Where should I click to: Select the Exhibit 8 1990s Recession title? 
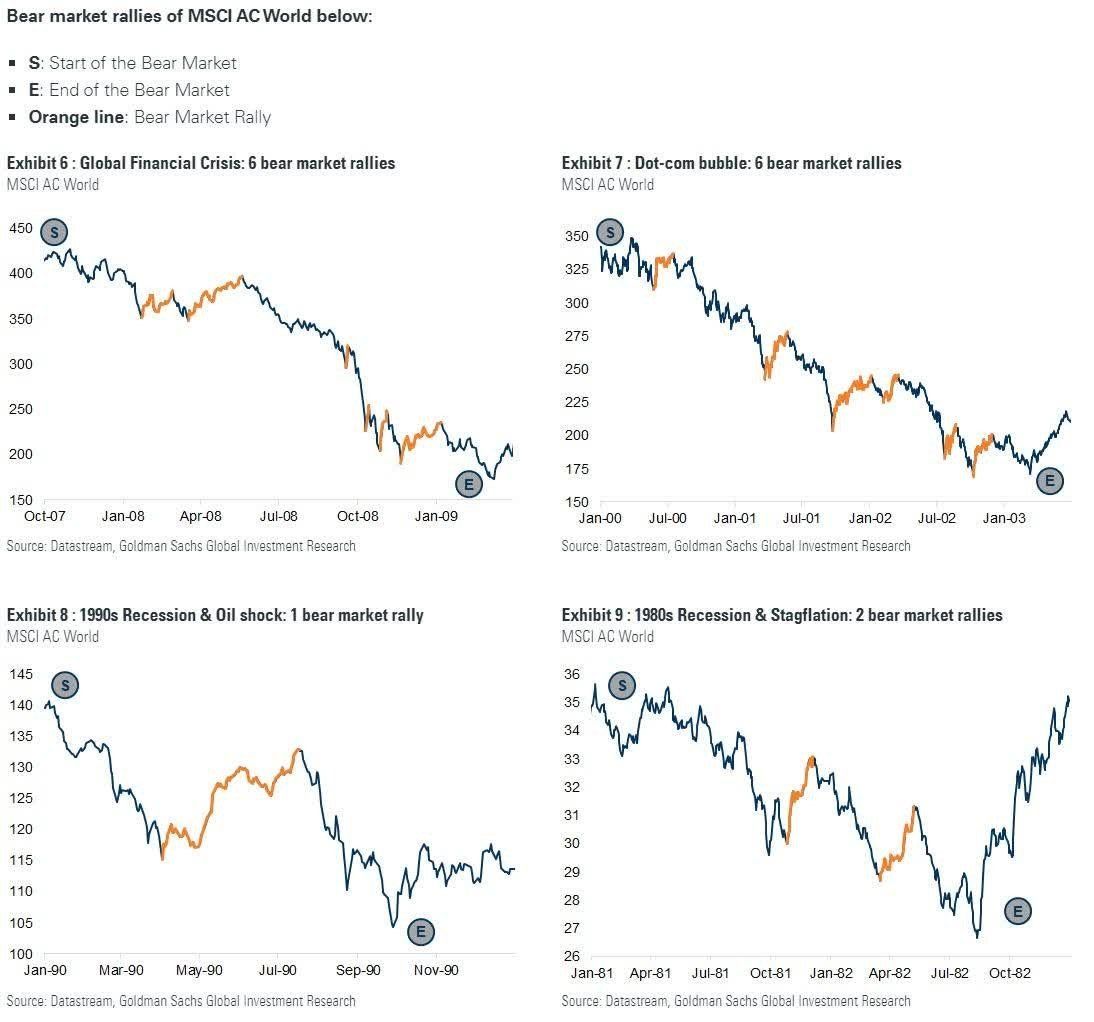215,615
